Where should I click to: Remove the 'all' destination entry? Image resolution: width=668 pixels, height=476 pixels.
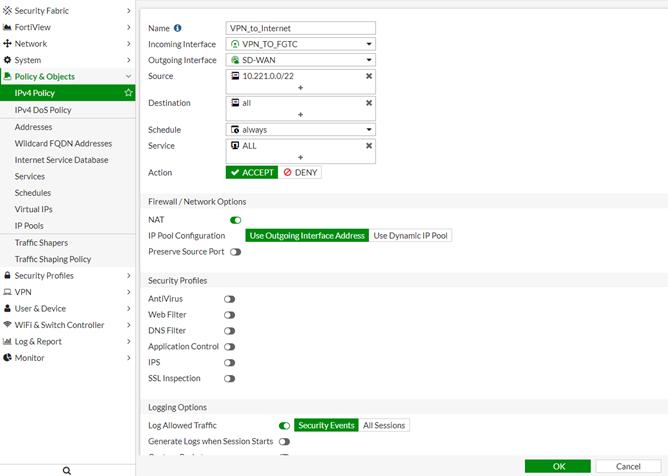[369, 103]
